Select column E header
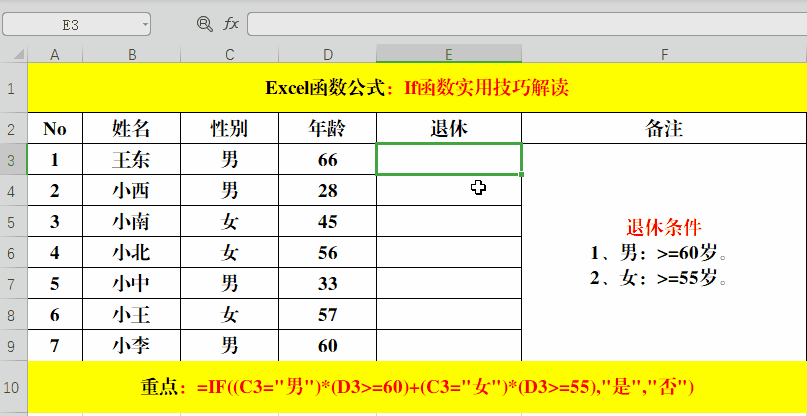Image resolution: width=807 pixels, height=416 pixels. point(449,54)
